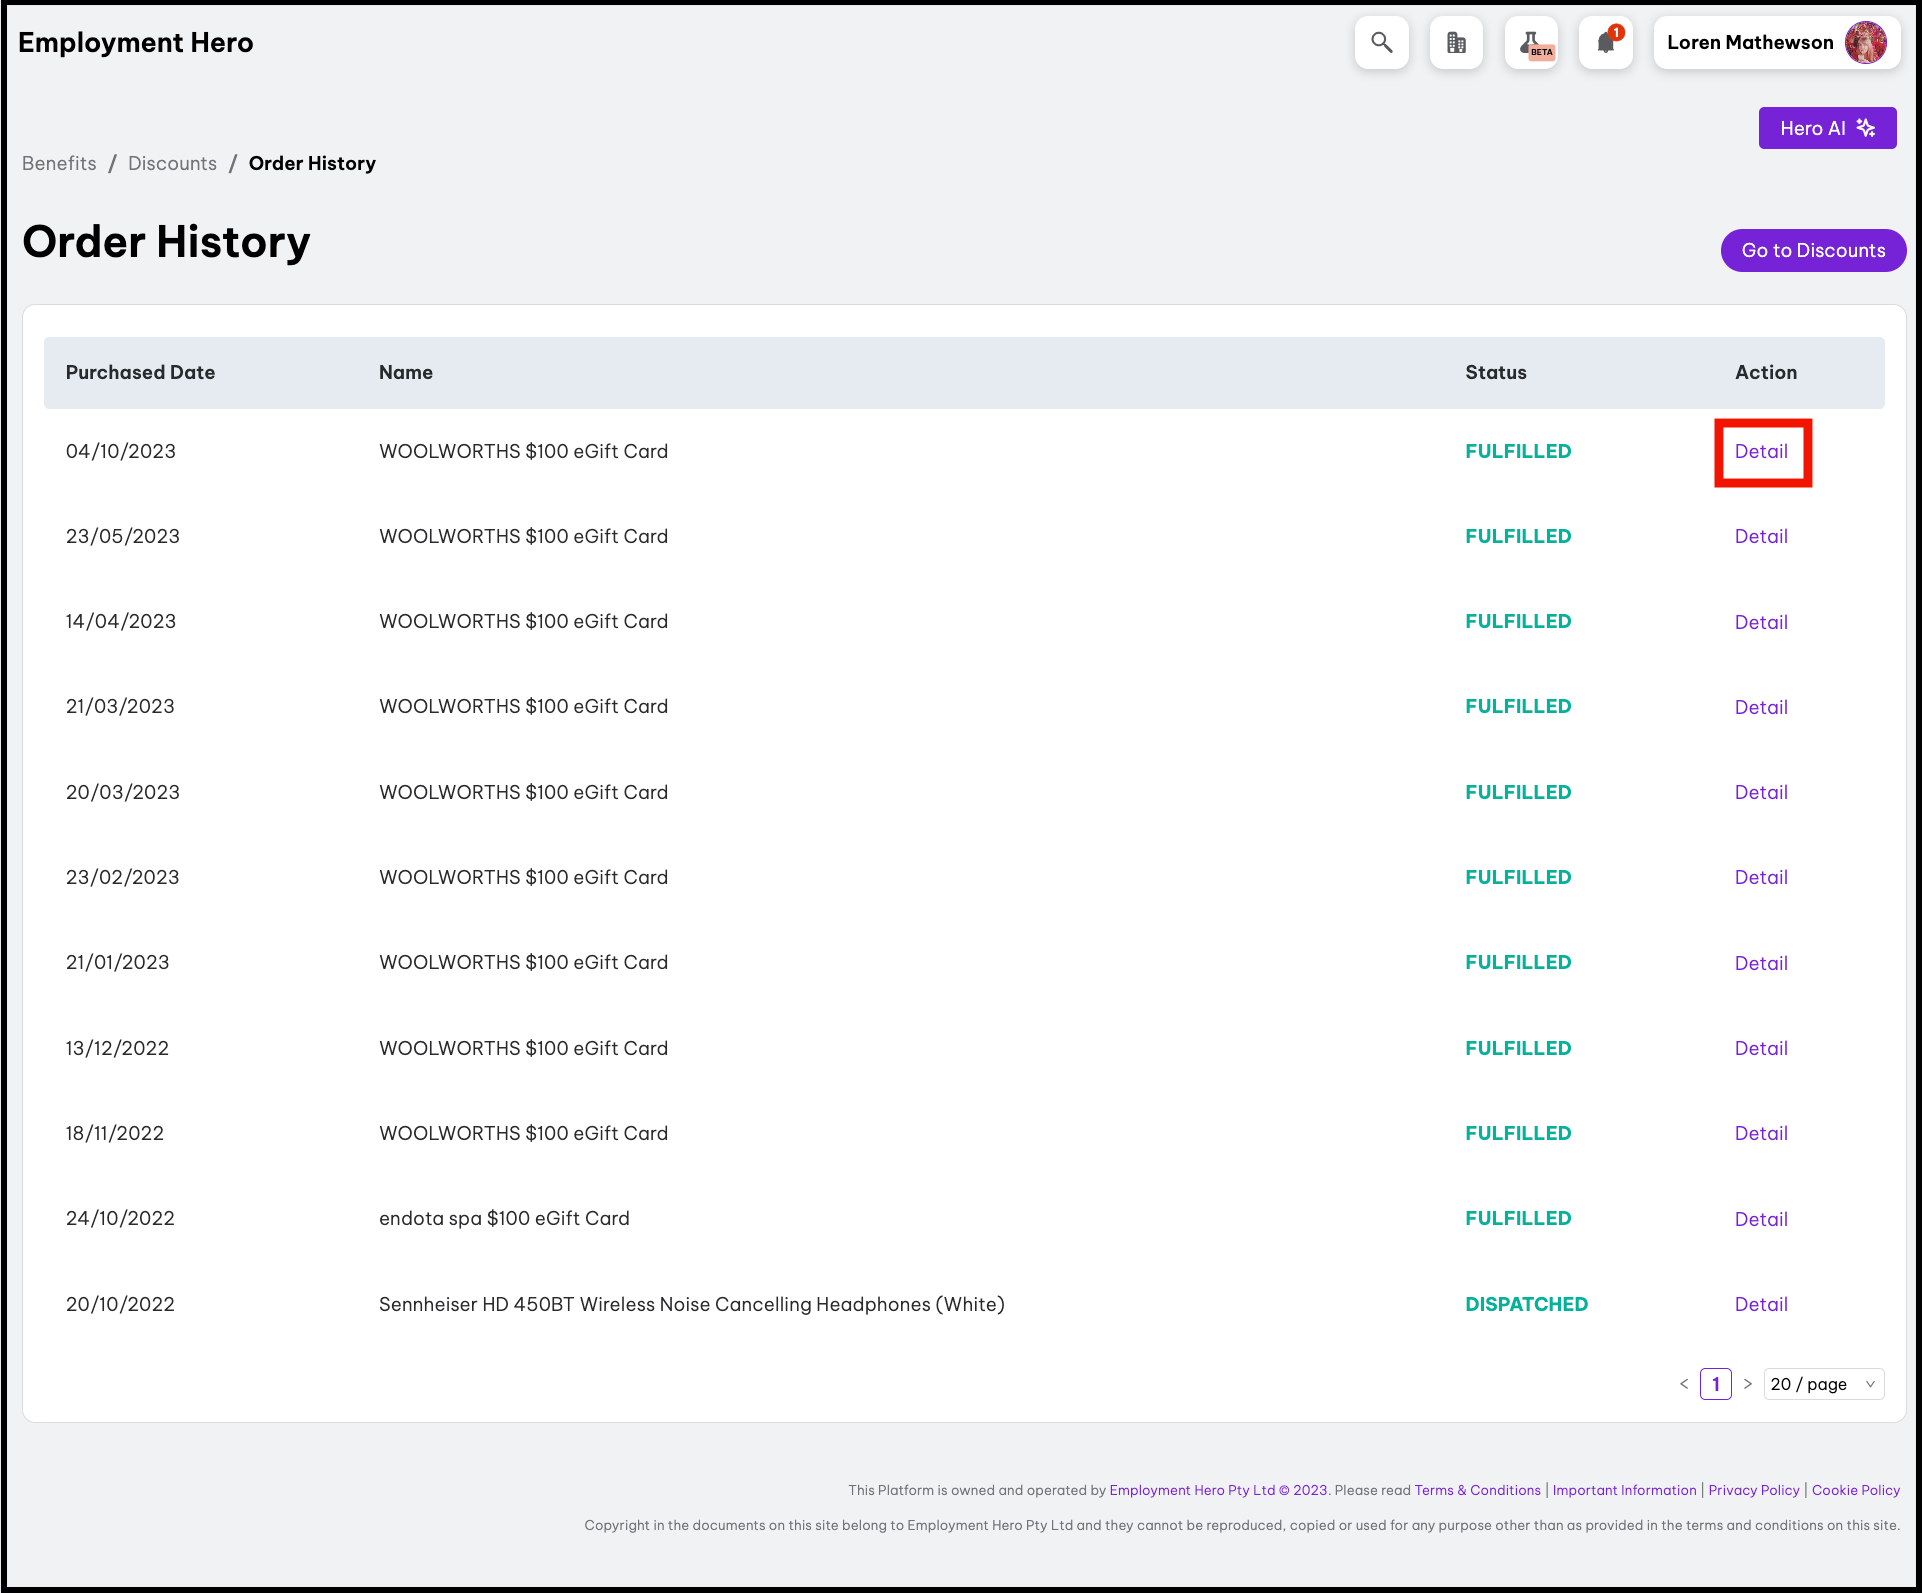This screenshot has height=1593, width=1922.
Task: Click the Name column header
Action: click(406, 372)
